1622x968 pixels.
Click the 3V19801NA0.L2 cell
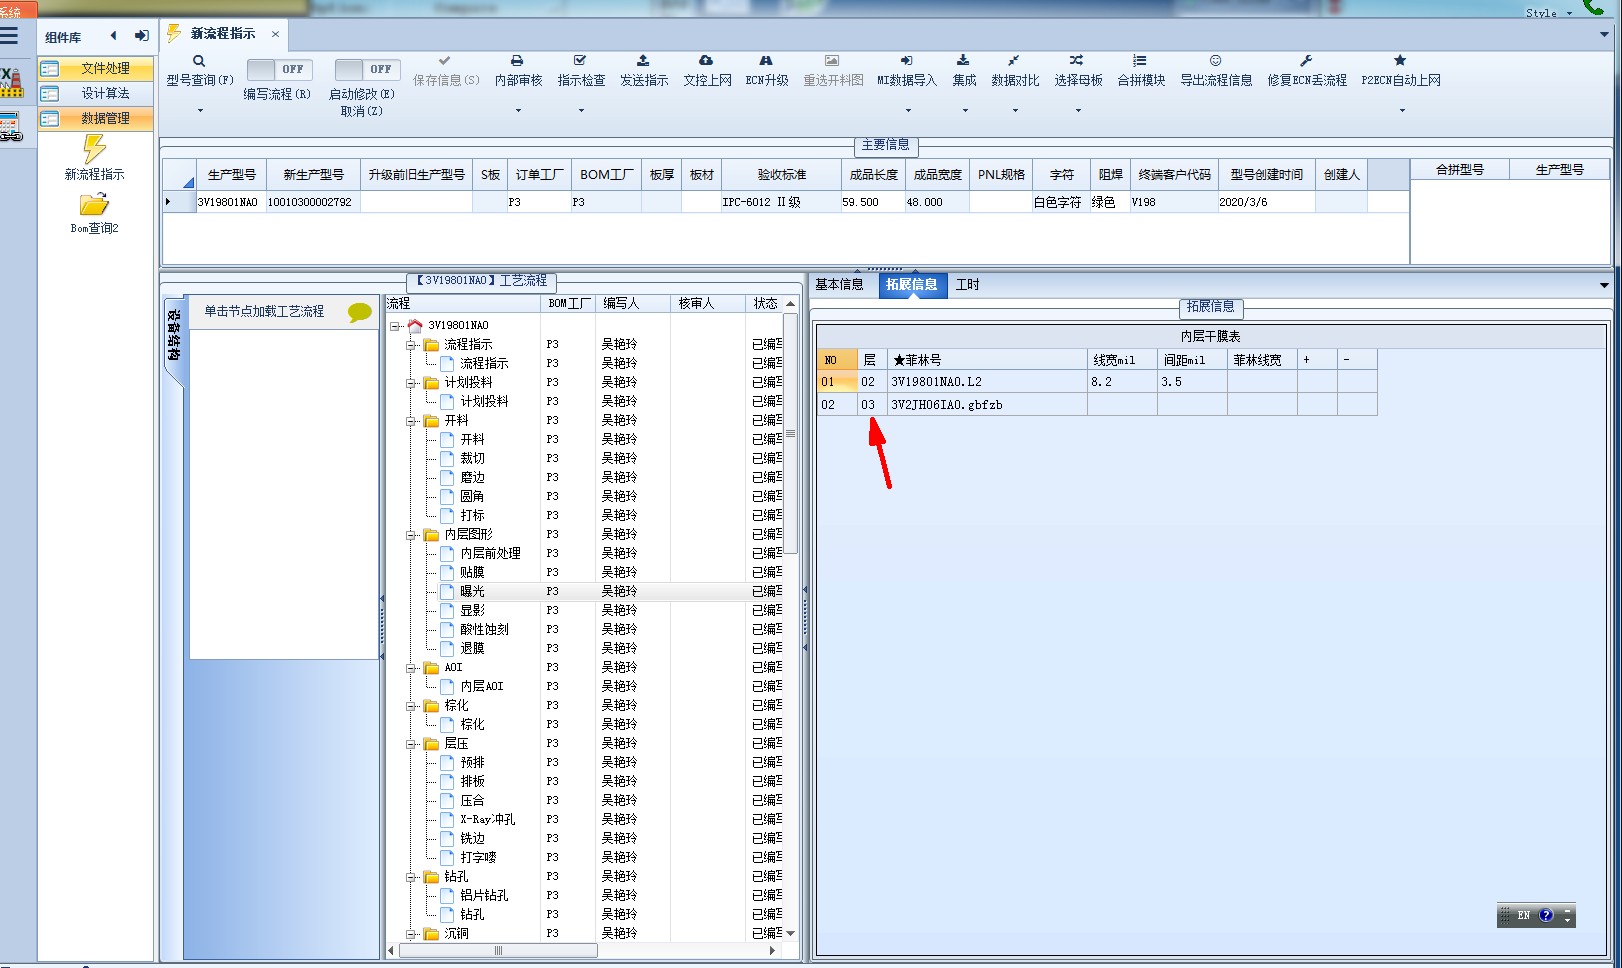tap(987, 382)
